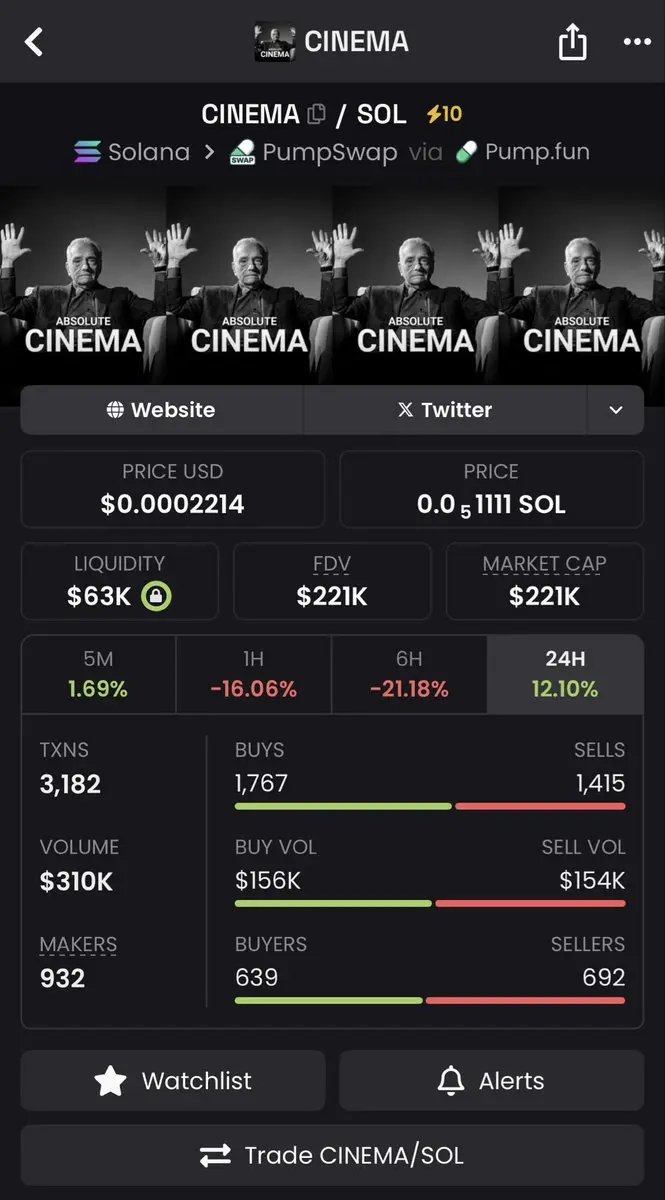Select the 1H timeframe tab
This screenshot has height=1200, width=665.
tap(253, 674)
